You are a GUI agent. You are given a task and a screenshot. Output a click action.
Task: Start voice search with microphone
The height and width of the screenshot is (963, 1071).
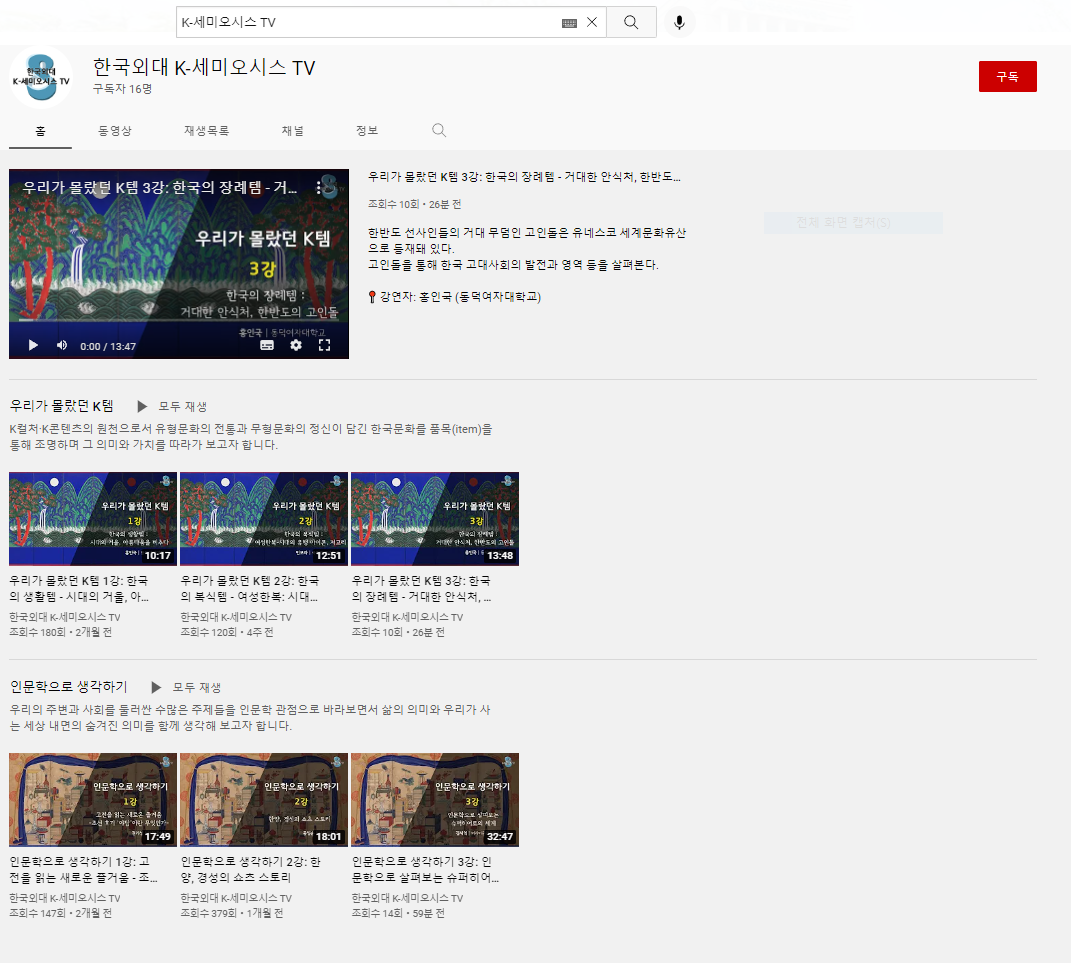pos(679,23)
